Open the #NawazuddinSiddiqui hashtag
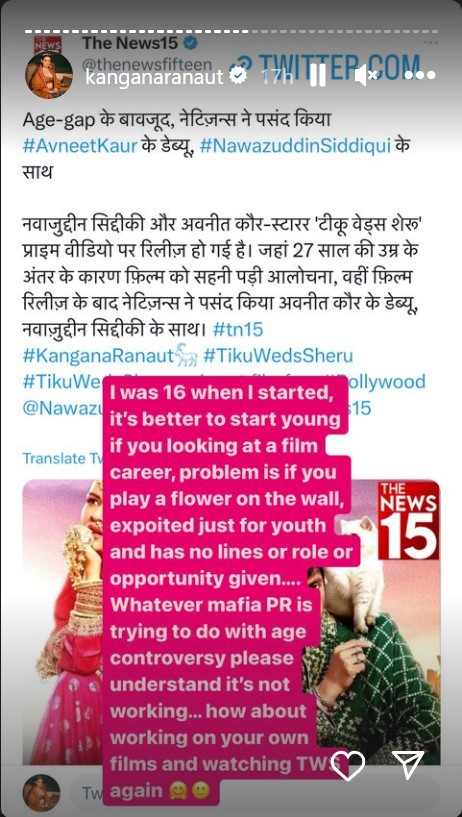This screenshot has width=462, height=817. (294, 145)
